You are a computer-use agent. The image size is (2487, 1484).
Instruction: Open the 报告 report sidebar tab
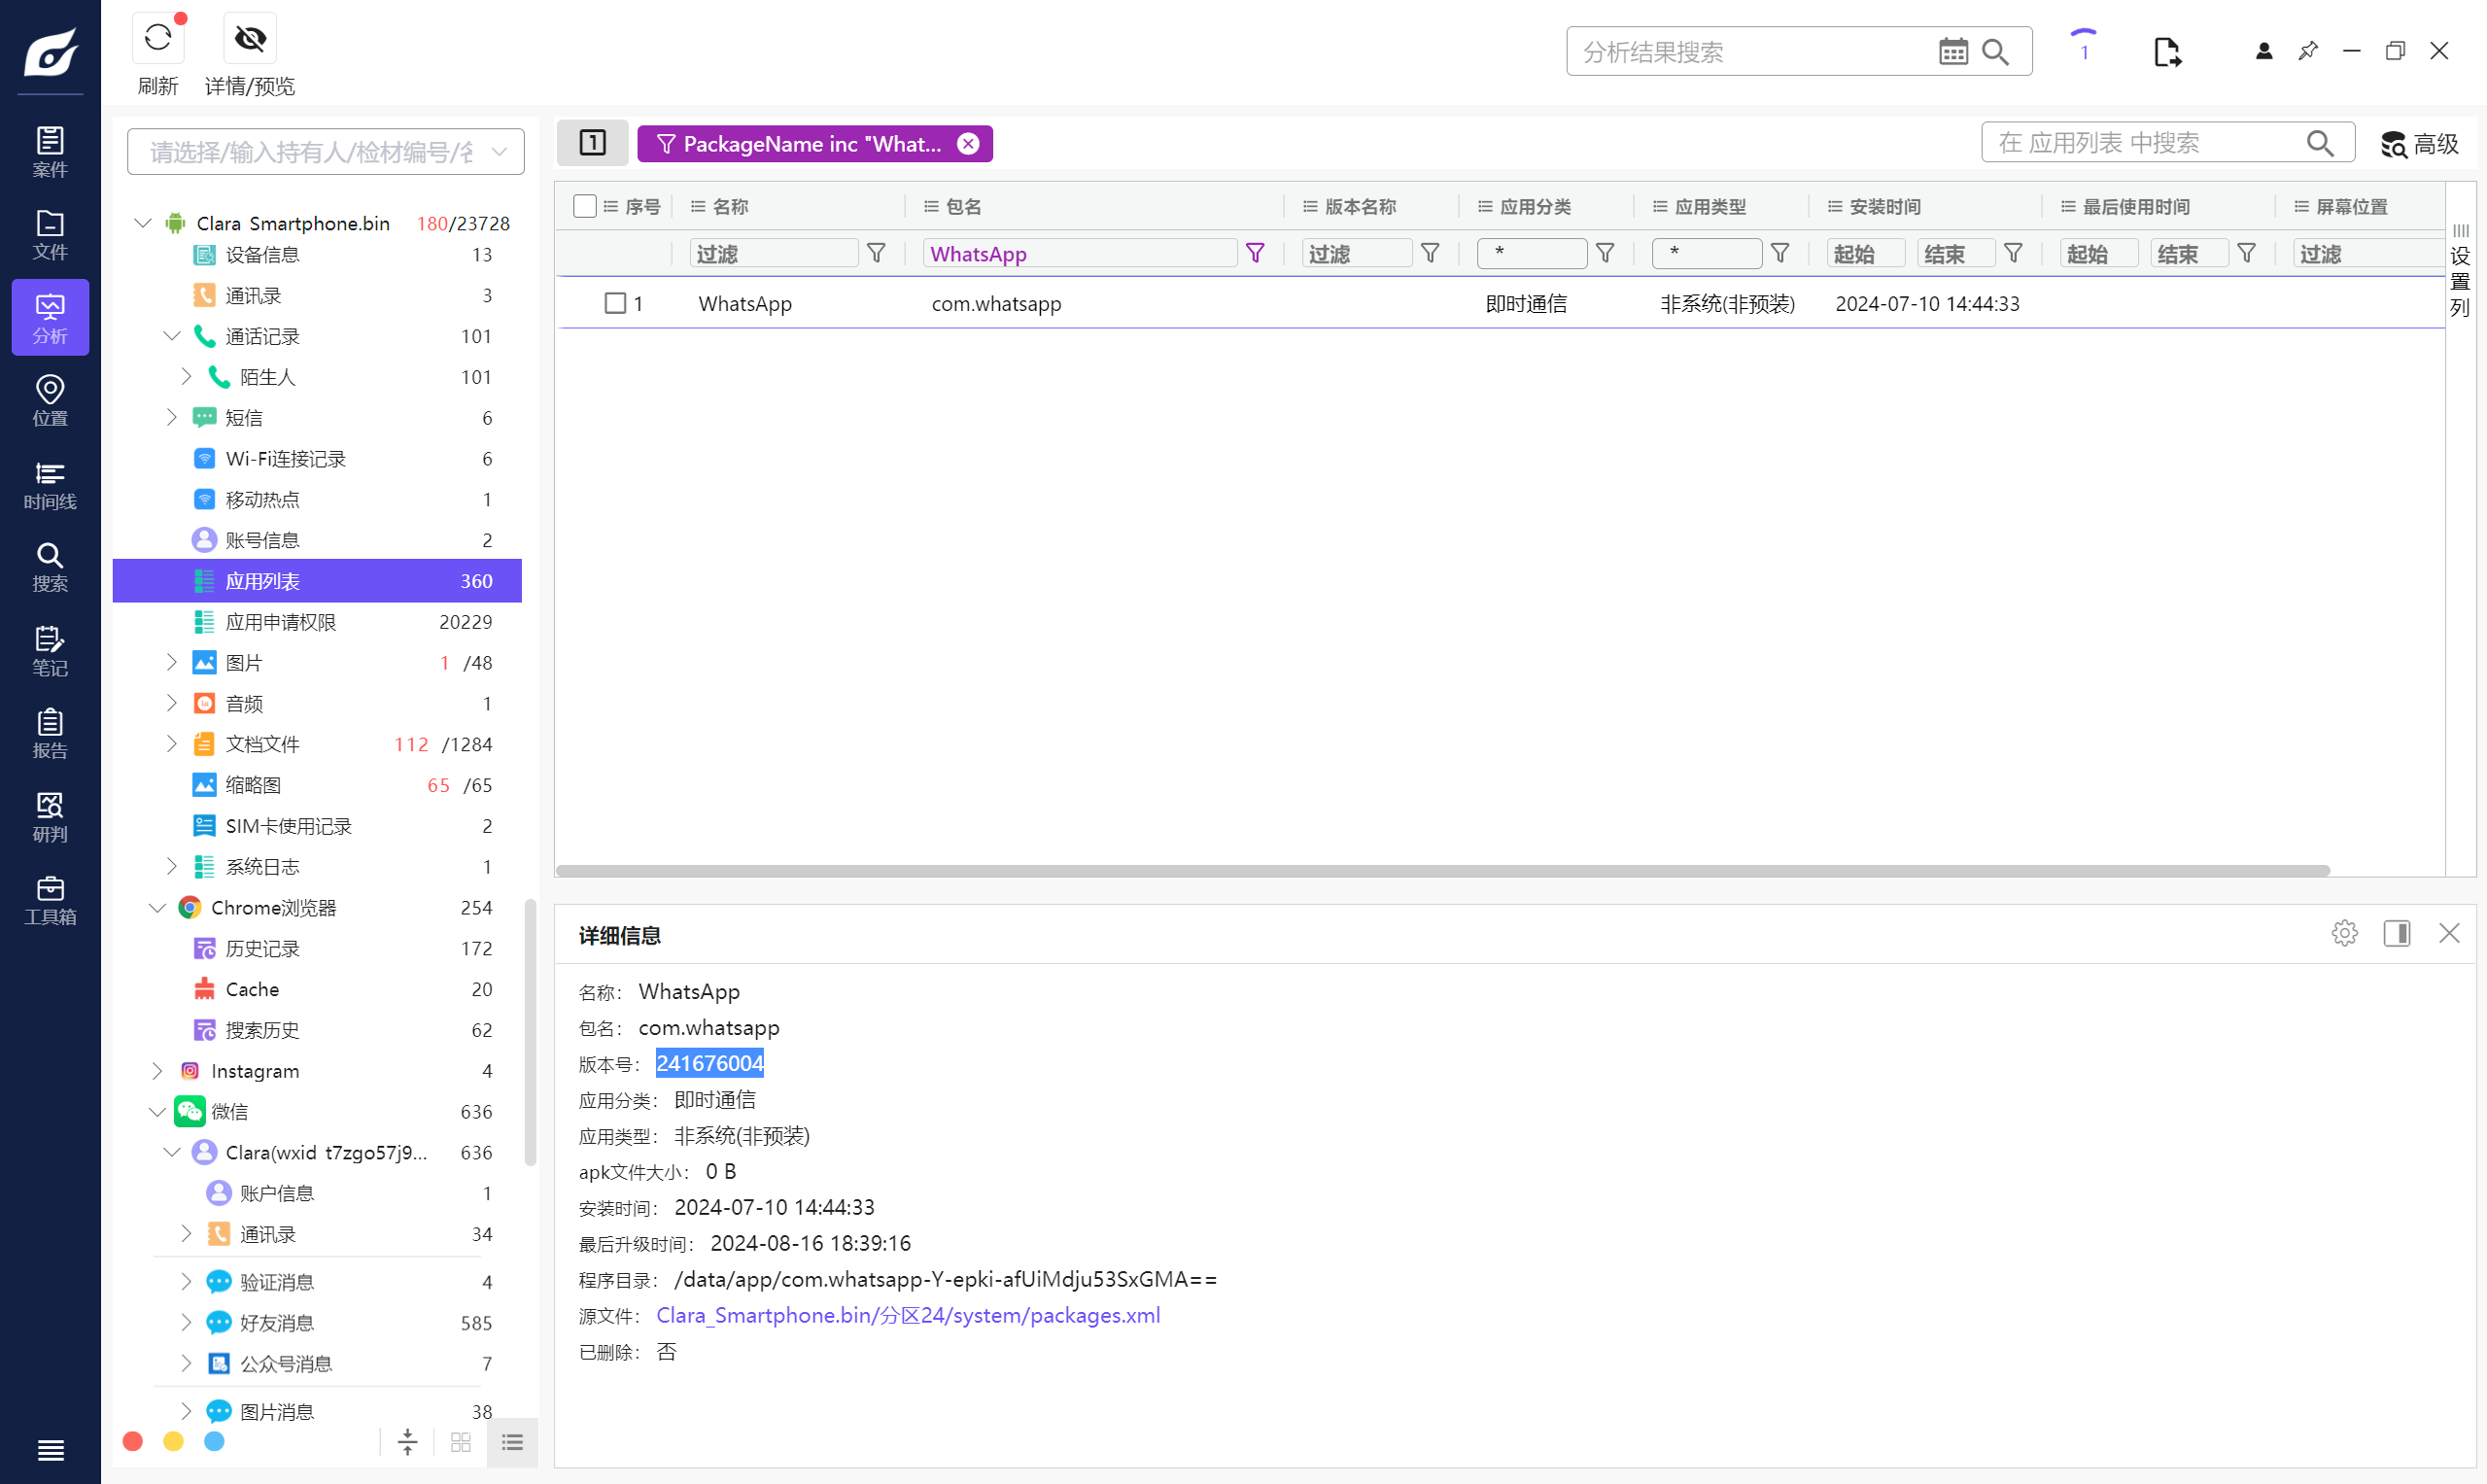pyautogui.click(x=50, y=733)
